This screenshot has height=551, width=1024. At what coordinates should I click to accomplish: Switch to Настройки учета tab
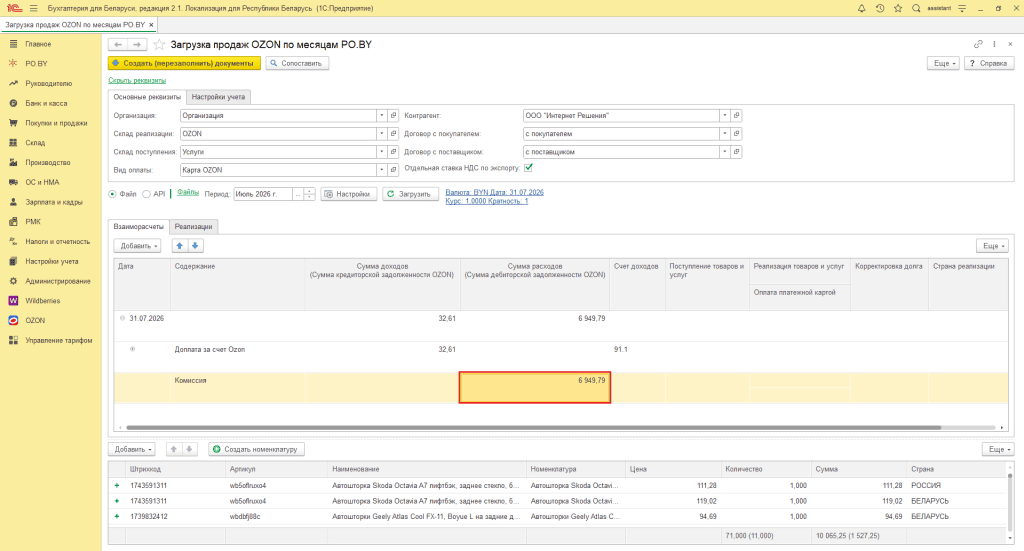(x=218, y=97)
